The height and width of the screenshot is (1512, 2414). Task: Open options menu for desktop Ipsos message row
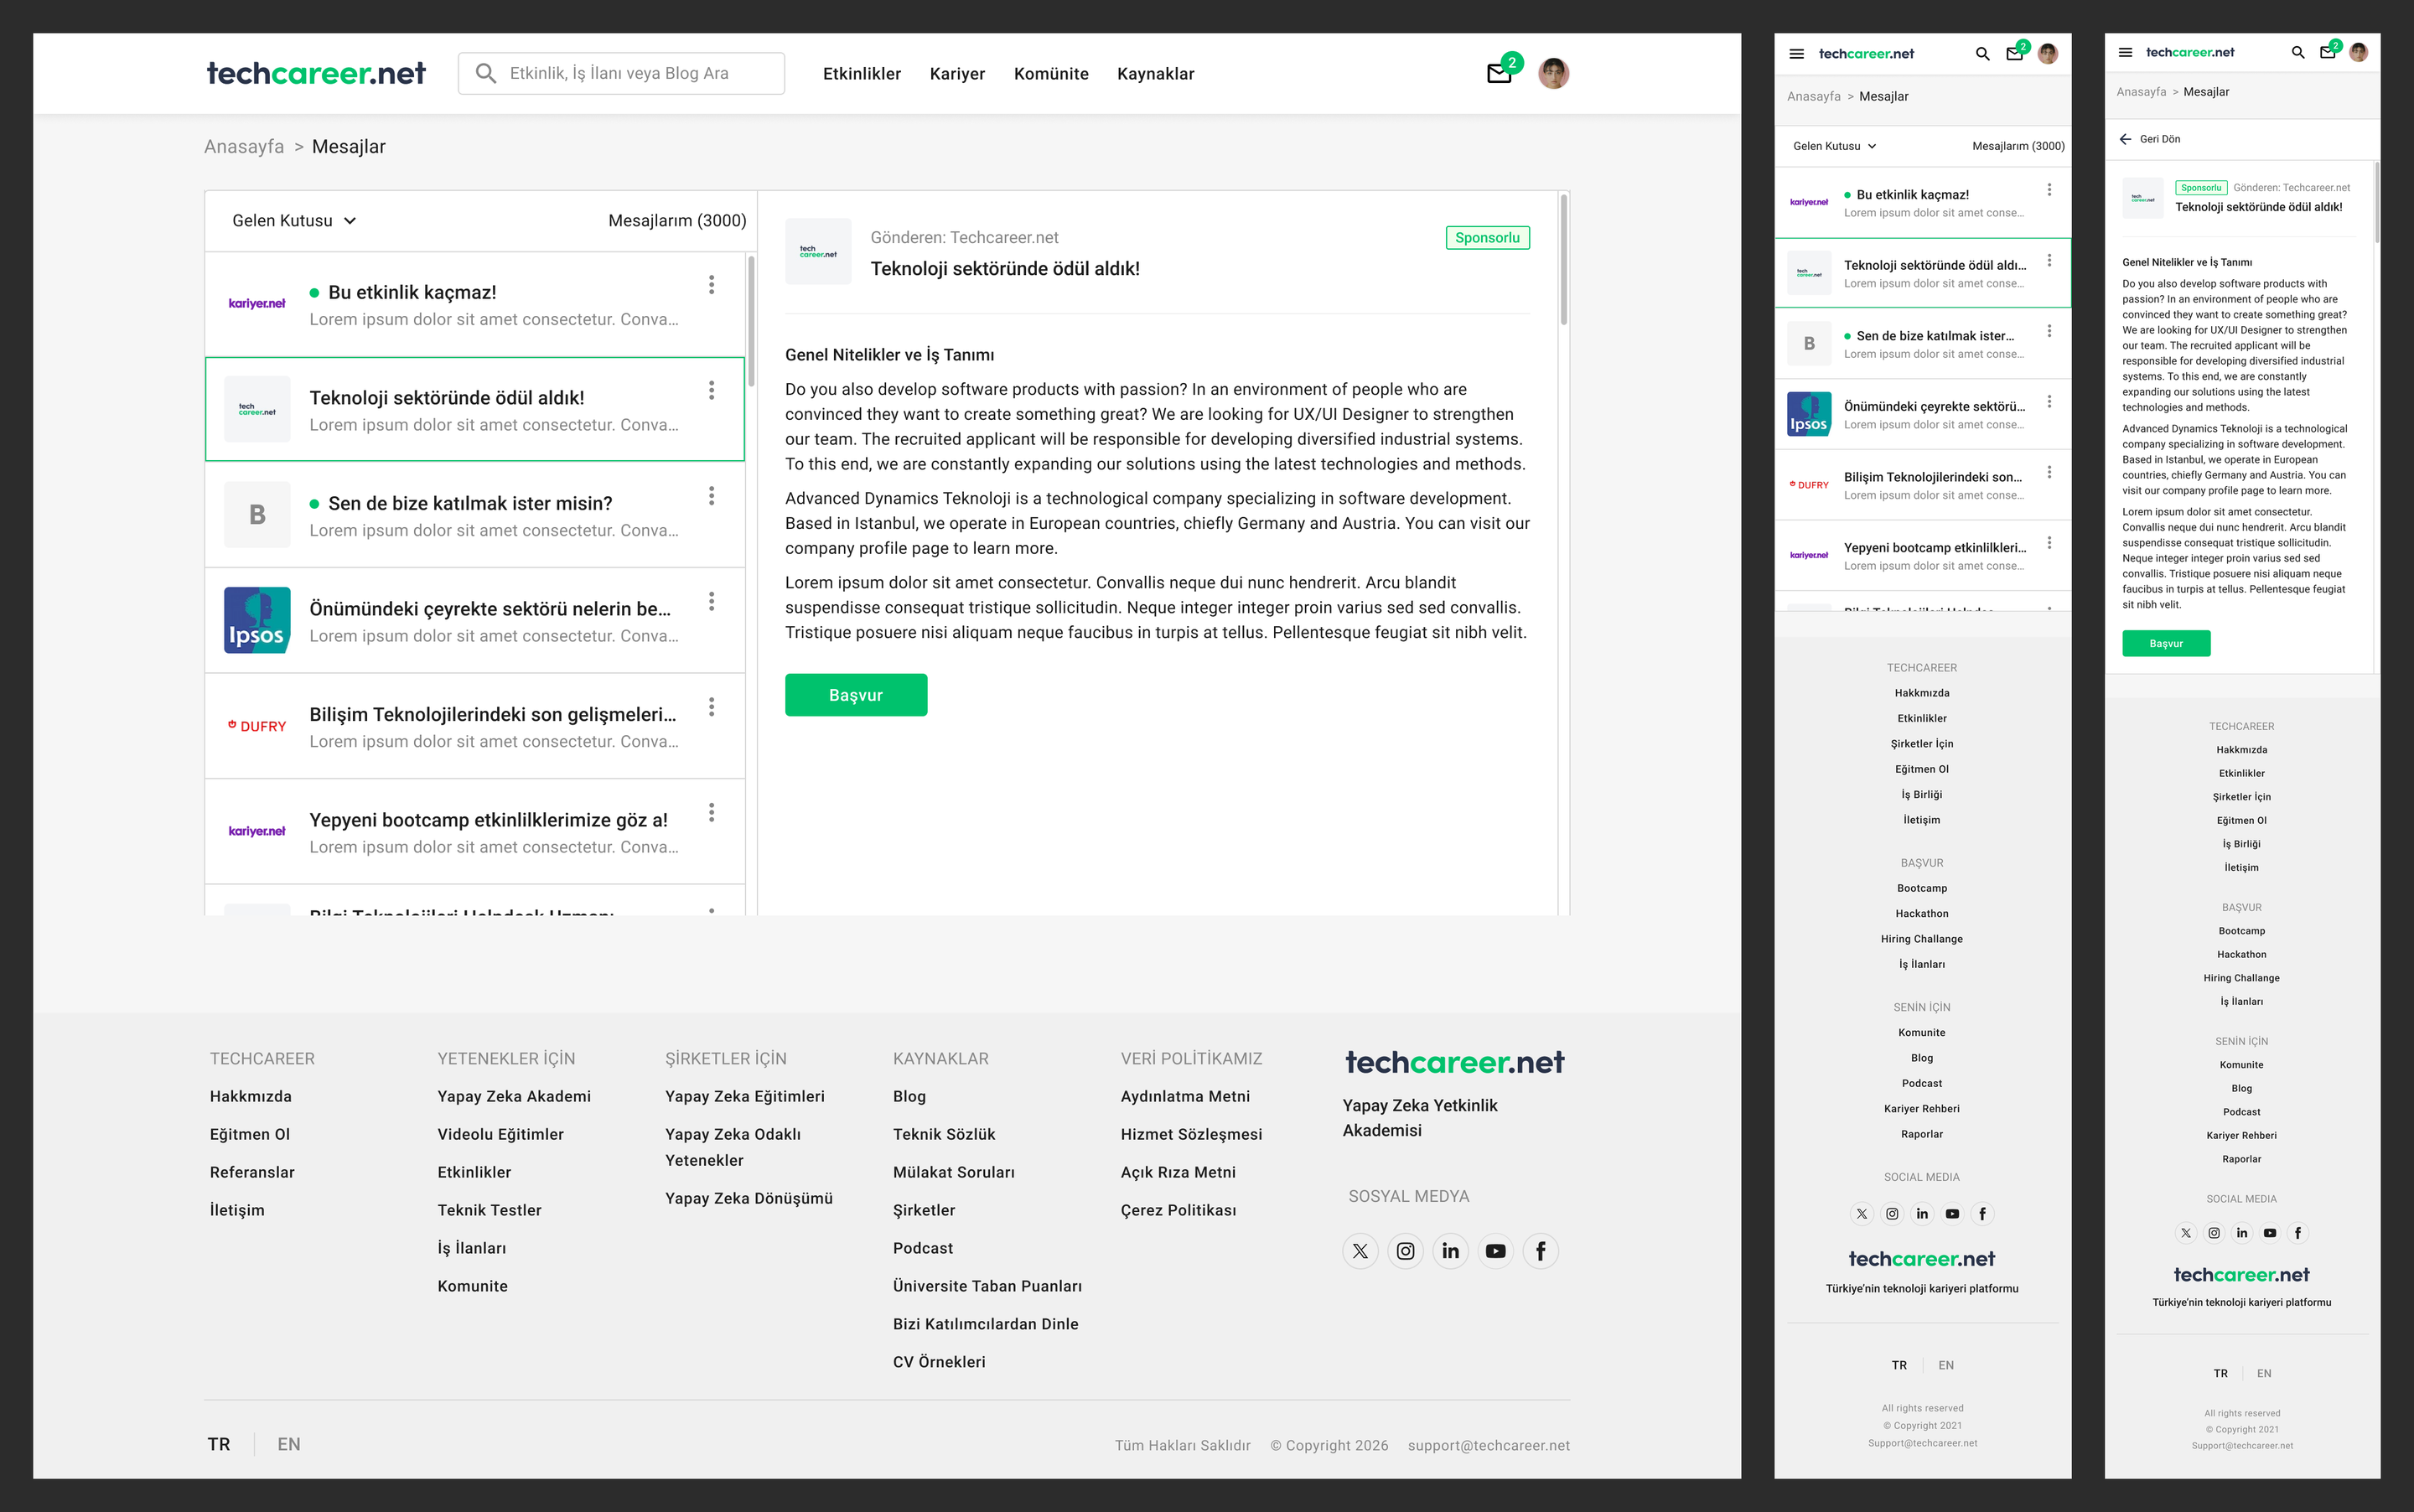point(711,601)
